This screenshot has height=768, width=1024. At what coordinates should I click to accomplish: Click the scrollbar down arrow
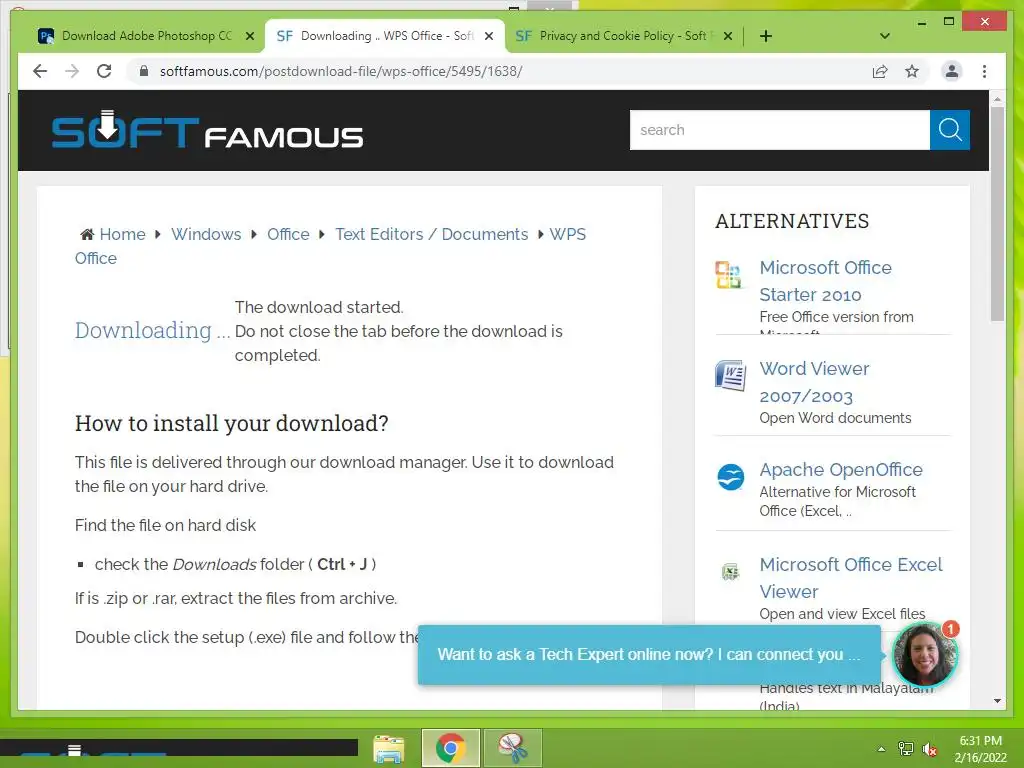[997, 701]
